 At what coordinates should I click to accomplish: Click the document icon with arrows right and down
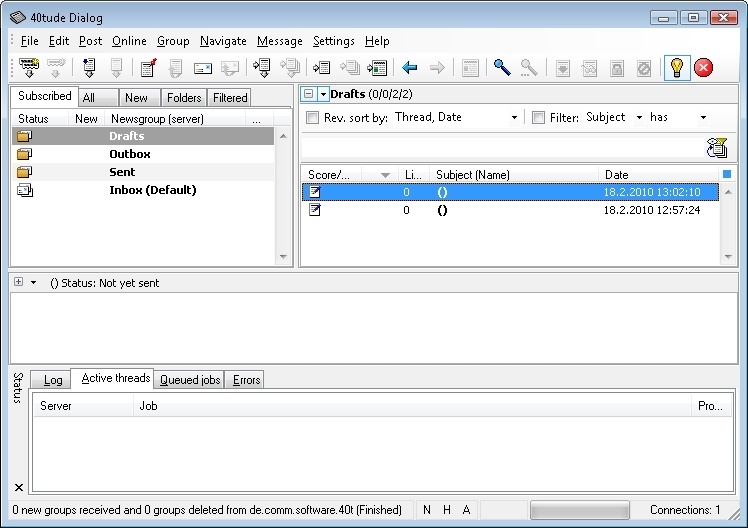pyautogui.click(x=262, y=68)
